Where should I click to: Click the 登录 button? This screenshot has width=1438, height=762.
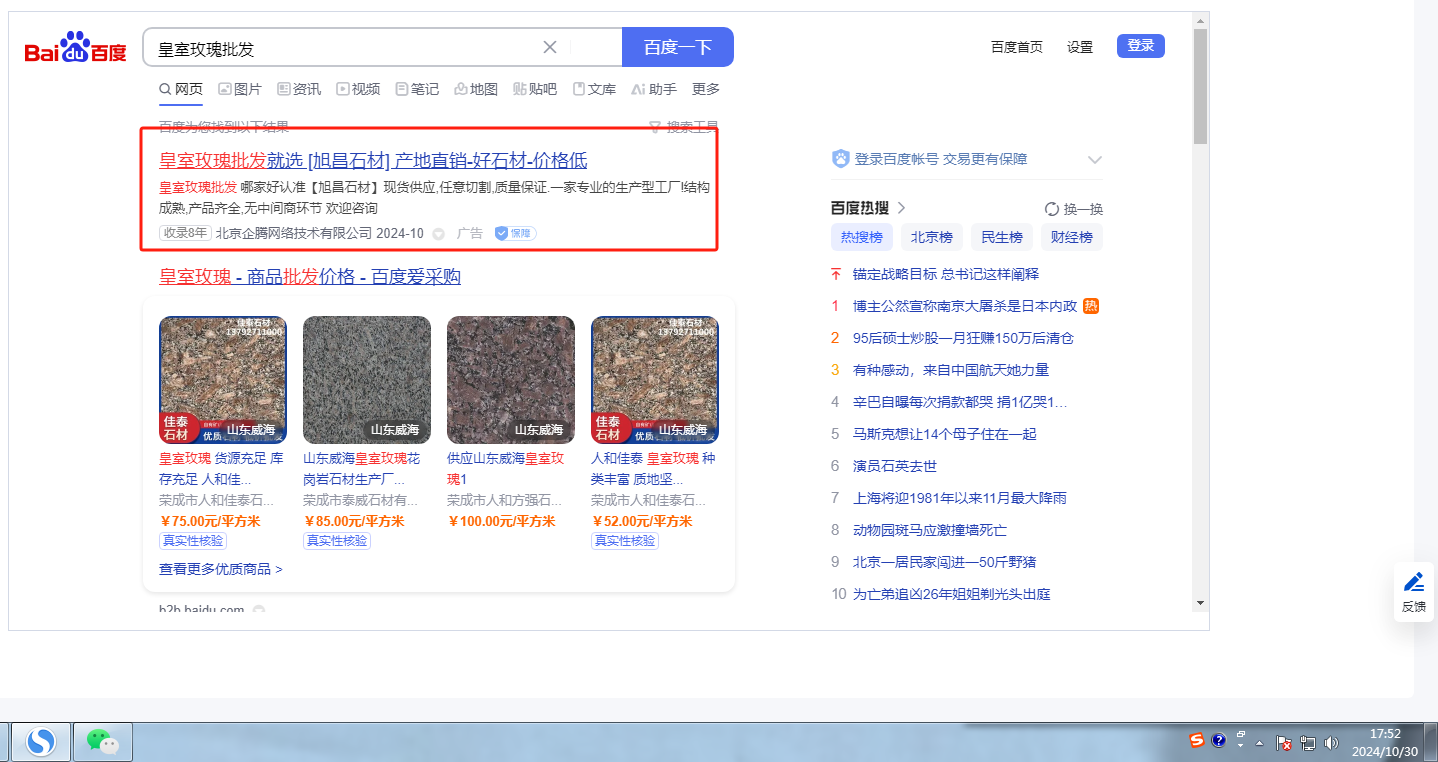point(1140,46)
